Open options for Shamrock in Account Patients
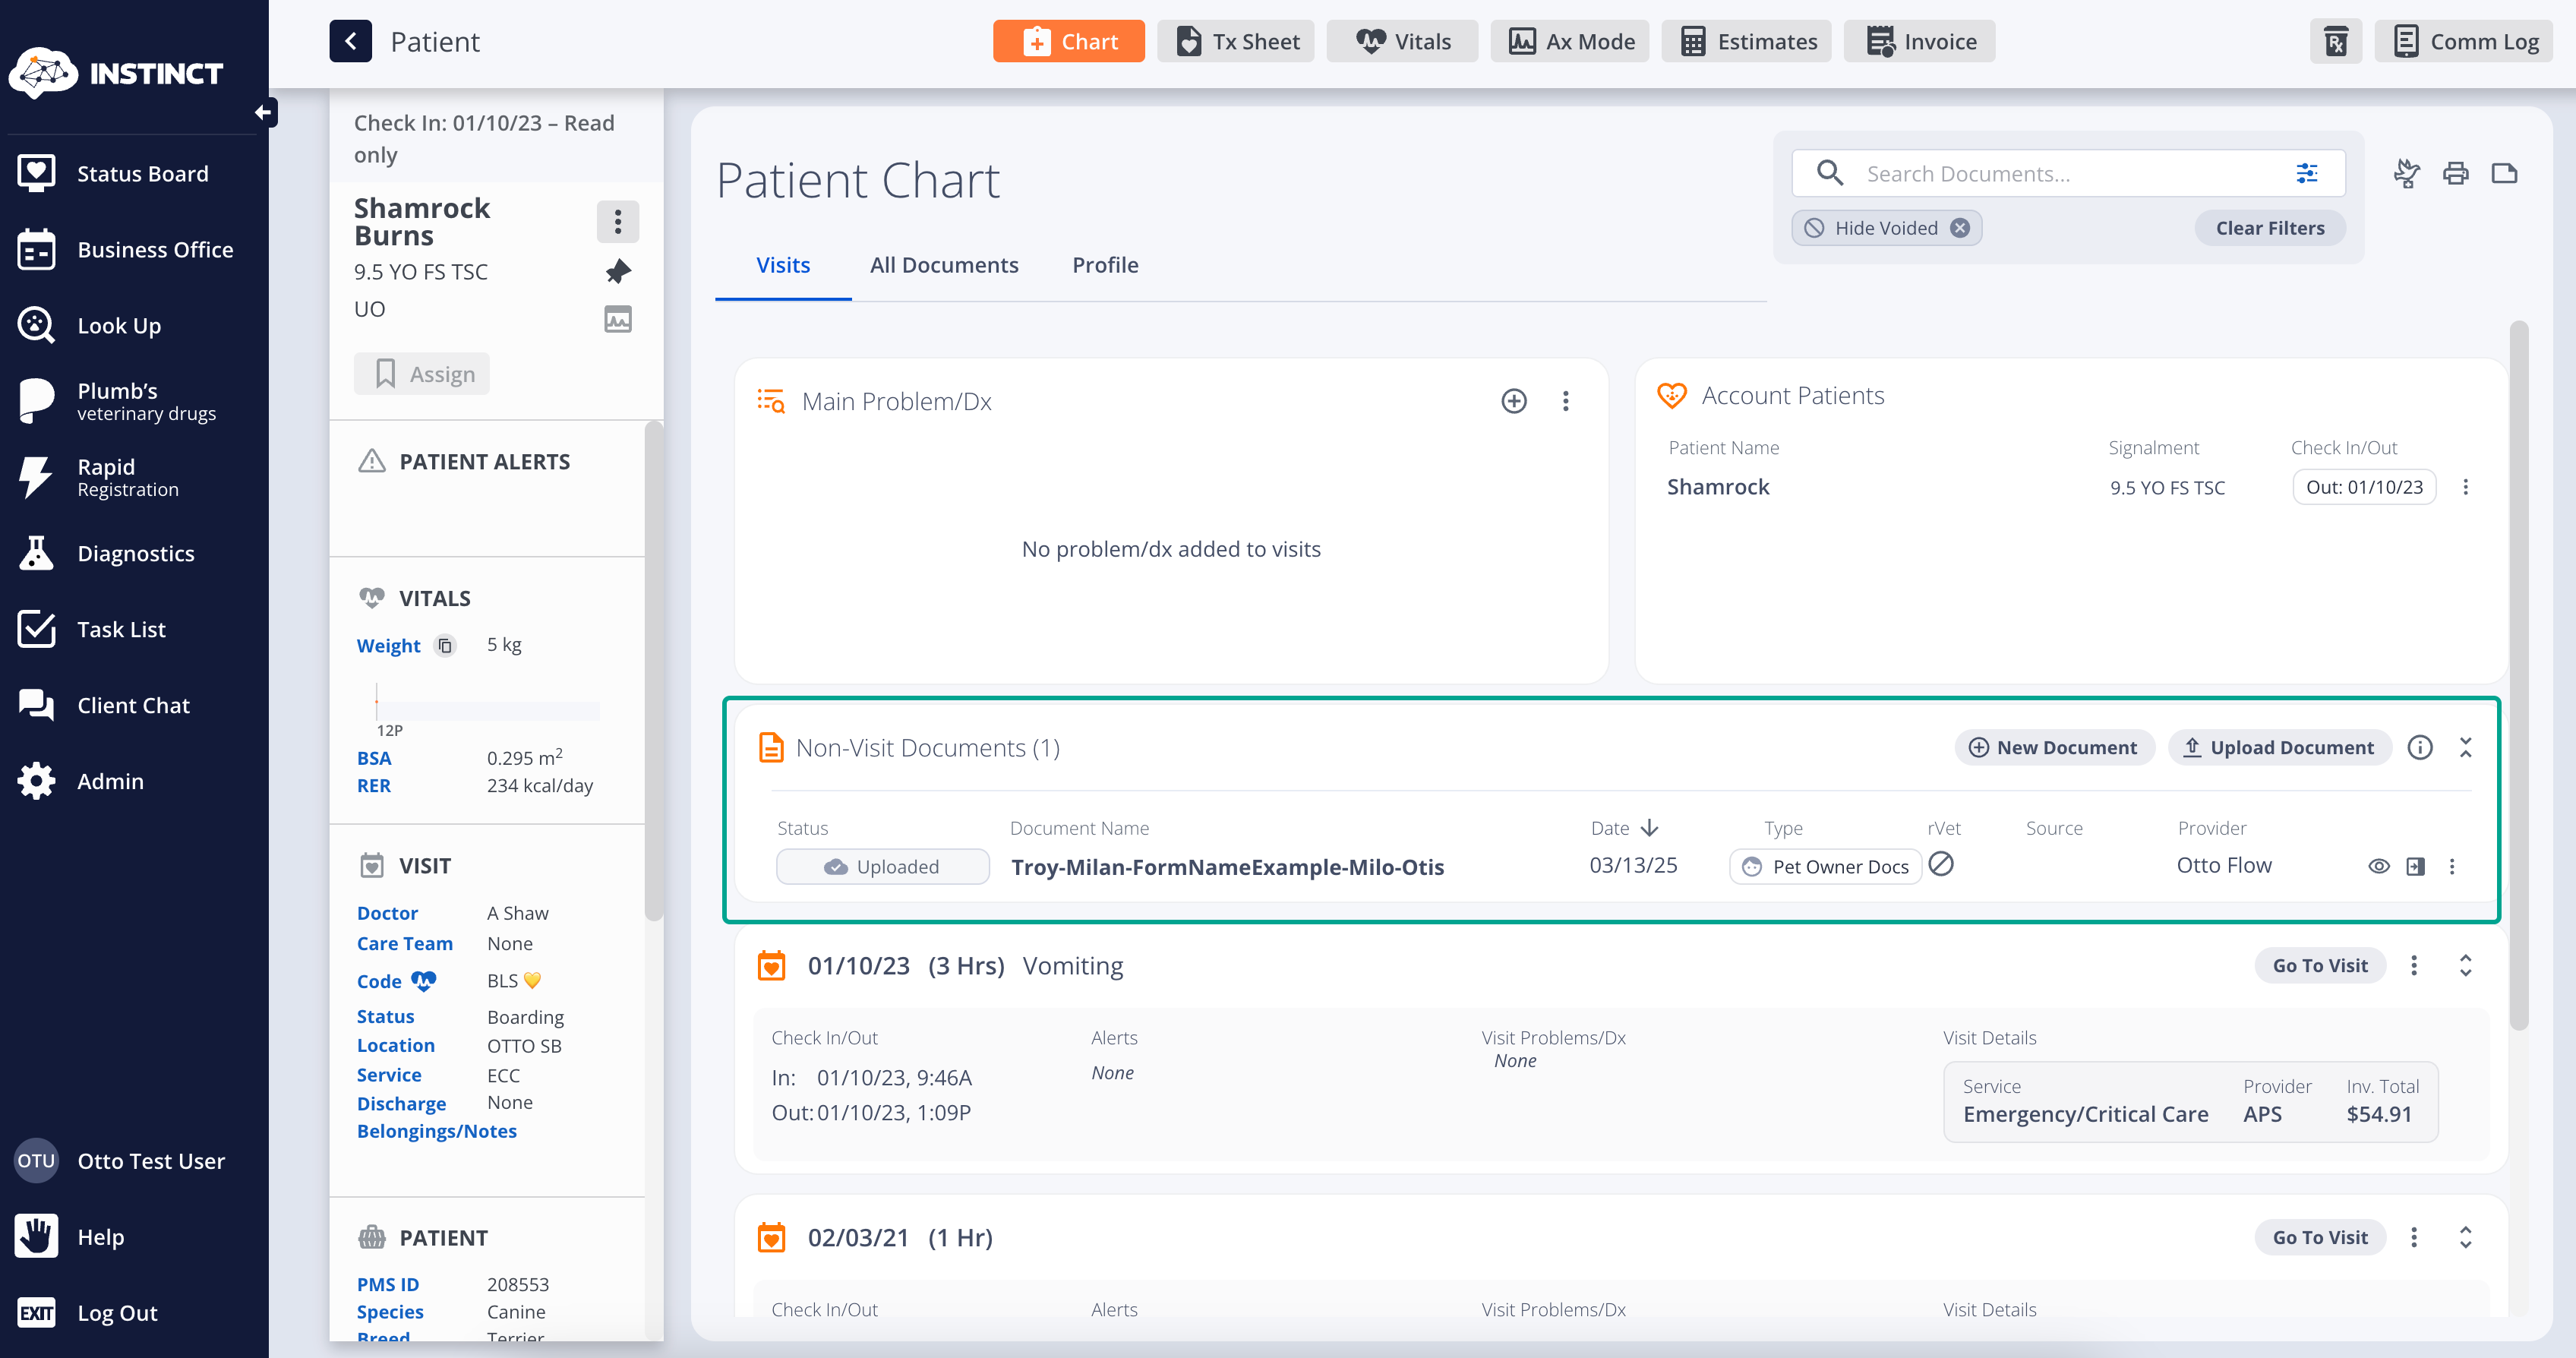 (2465, 487)
